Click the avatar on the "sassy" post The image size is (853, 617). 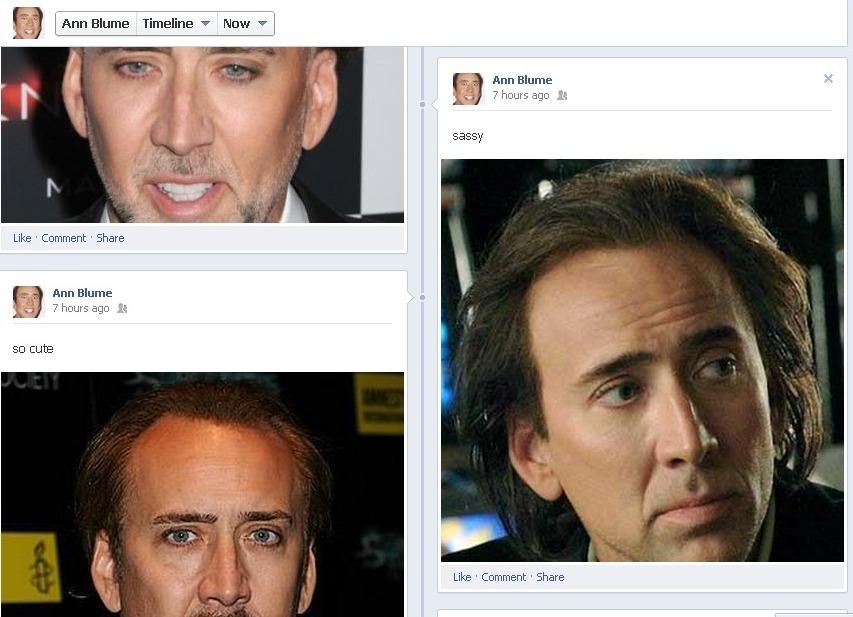click(468, 88)
